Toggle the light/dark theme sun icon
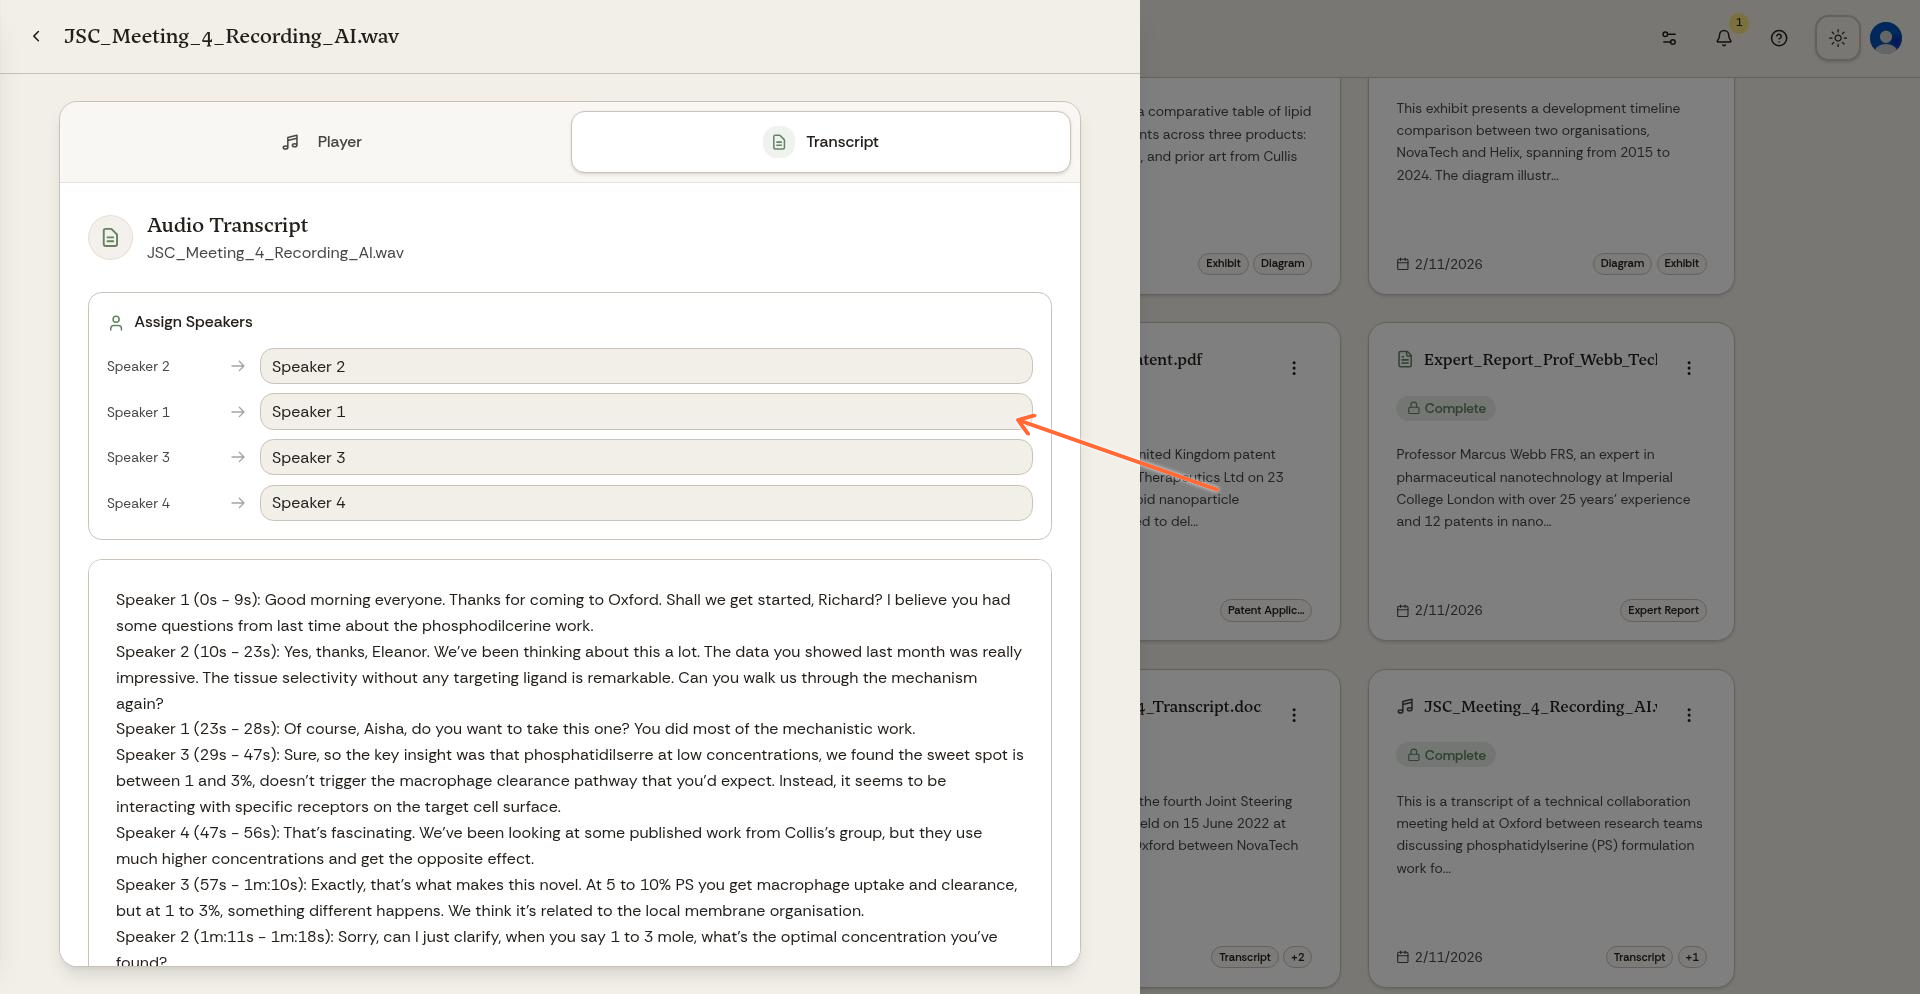1920x994 pixels. click(x=1837, y=37)
